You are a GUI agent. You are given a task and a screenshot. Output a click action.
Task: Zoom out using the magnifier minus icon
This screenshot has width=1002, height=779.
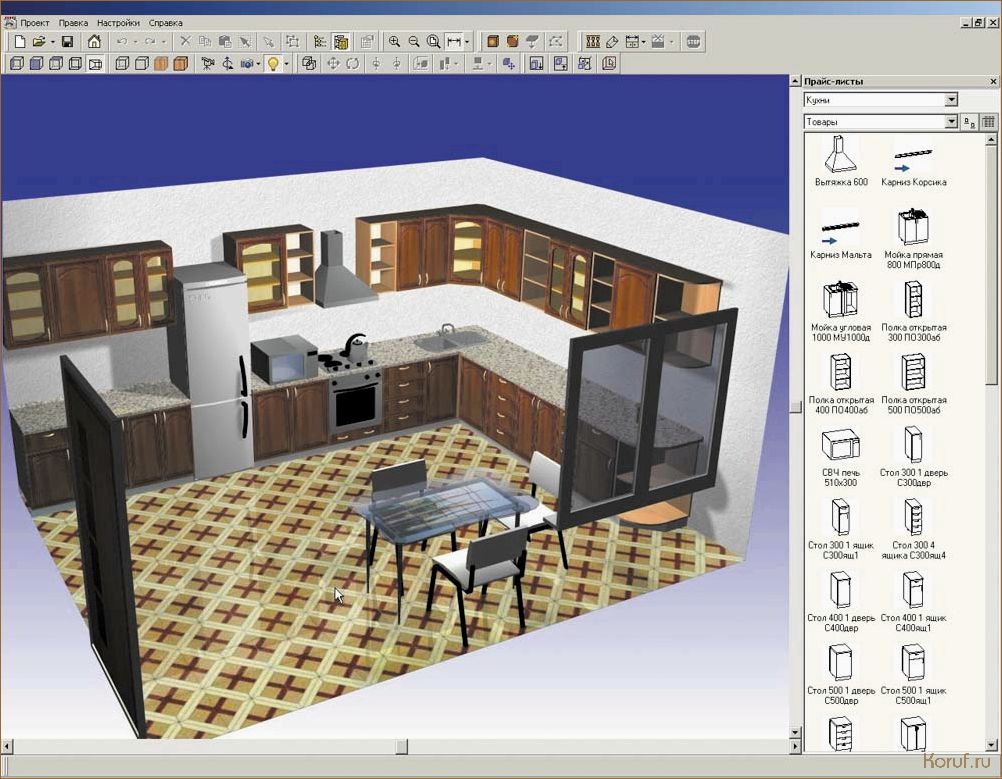pos(414,42)
